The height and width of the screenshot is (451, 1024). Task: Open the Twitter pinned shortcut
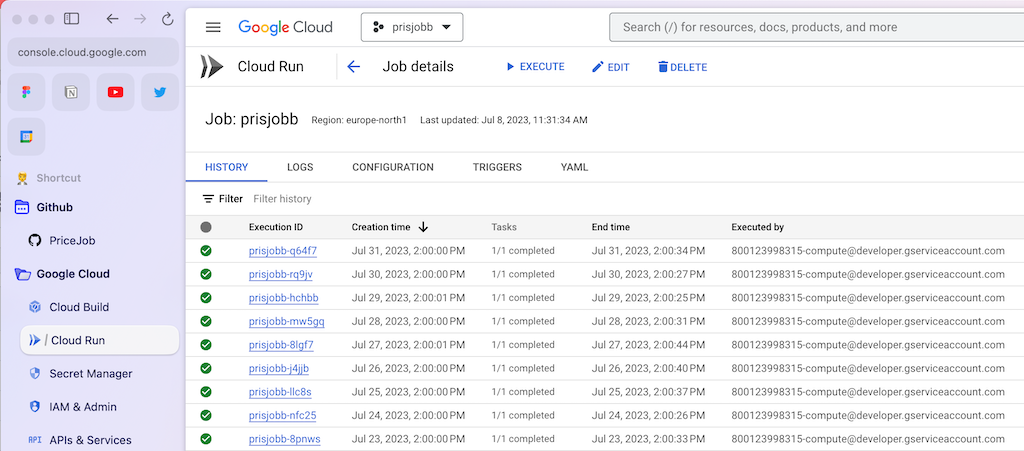(160, 92)
